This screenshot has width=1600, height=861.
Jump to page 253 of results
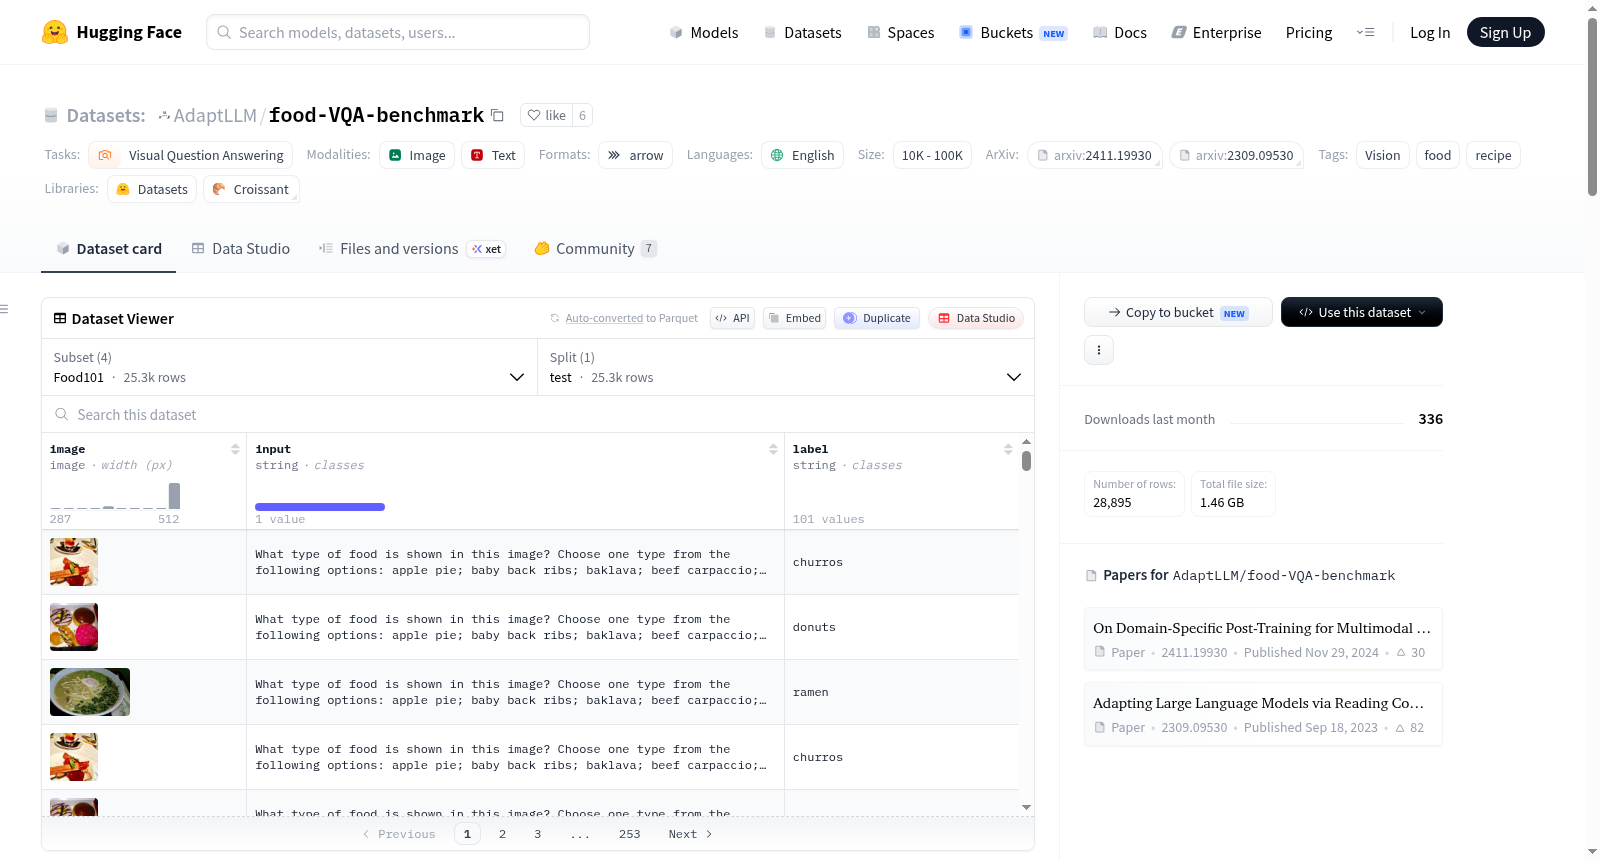pos(629,834)
